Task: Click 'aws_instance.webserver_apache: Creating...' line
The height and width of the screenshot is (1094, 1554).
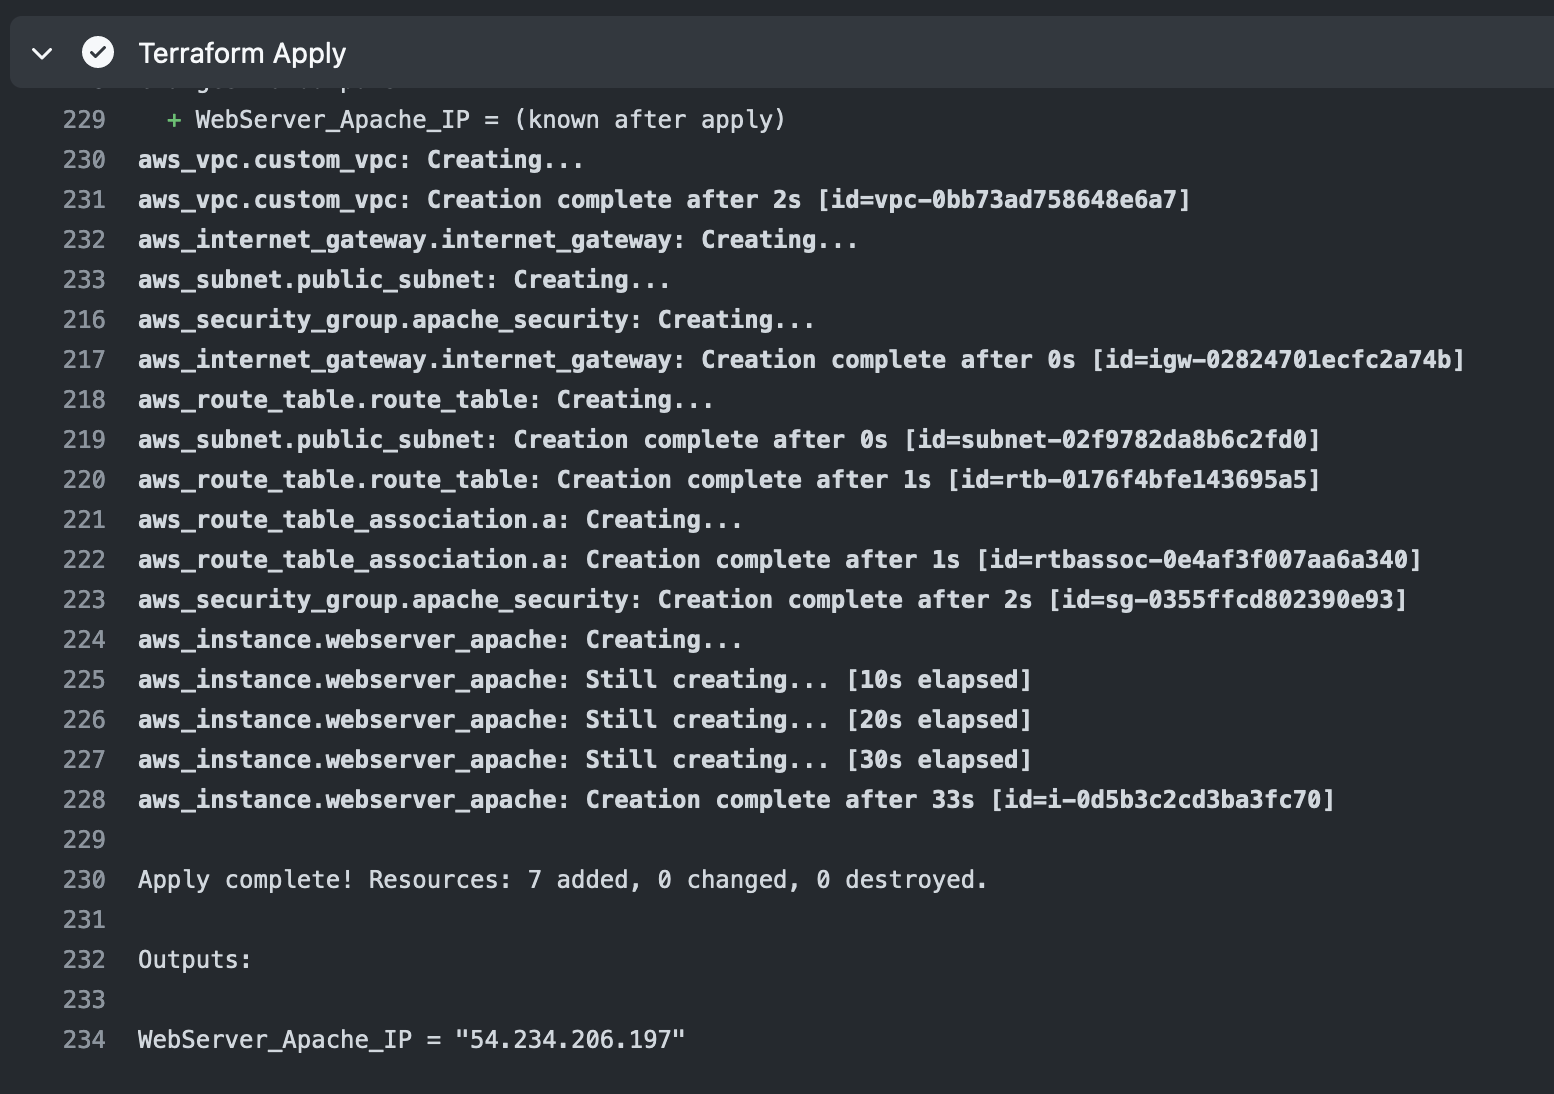Action: (x=440, y=640)
